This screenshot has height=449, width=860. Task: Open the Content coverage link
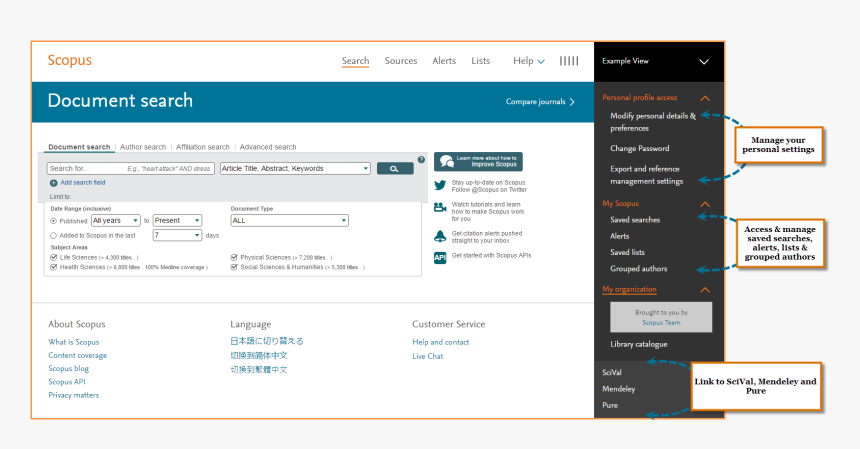click(x=77, y=355)
